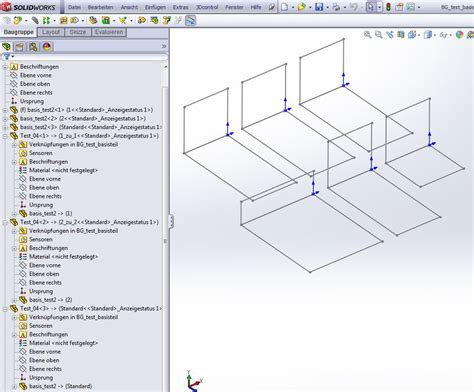The height and width of the screenshot is (392, 474).
Task: Open the dropdown arrow beside the New icon
Action: click(292, 7)
